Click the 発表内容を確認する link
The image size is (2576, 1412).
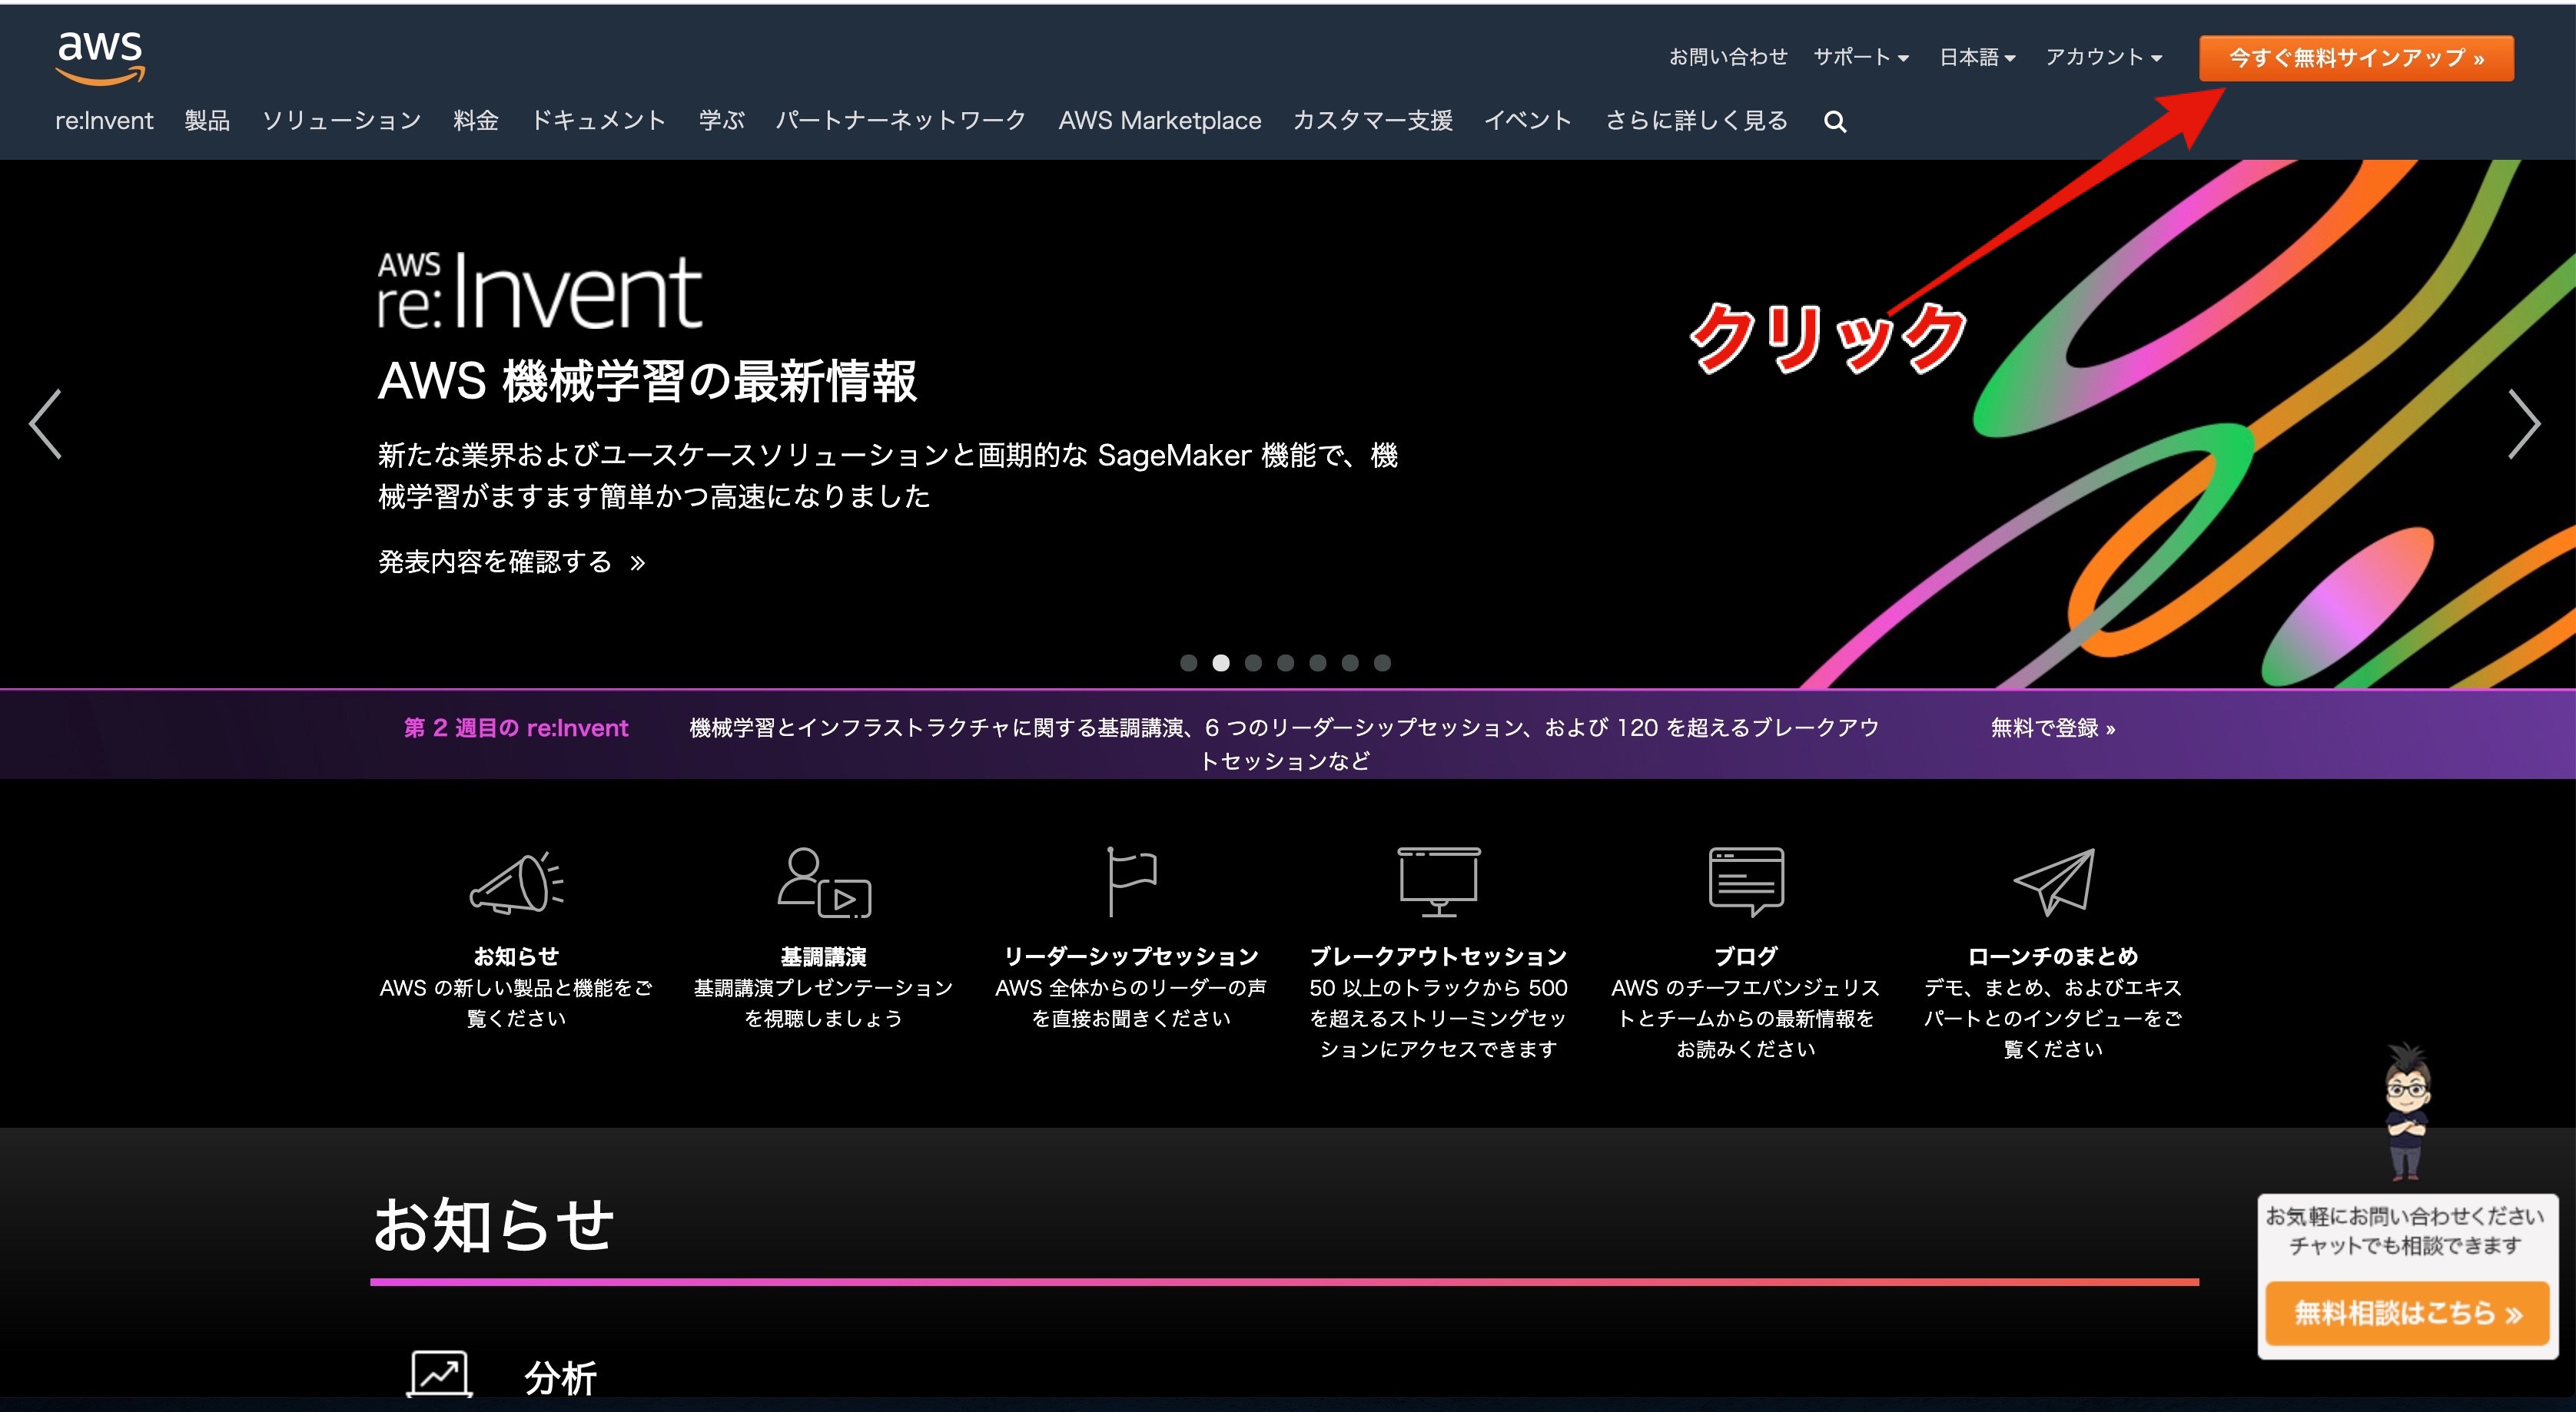click(x=511, y=562)
